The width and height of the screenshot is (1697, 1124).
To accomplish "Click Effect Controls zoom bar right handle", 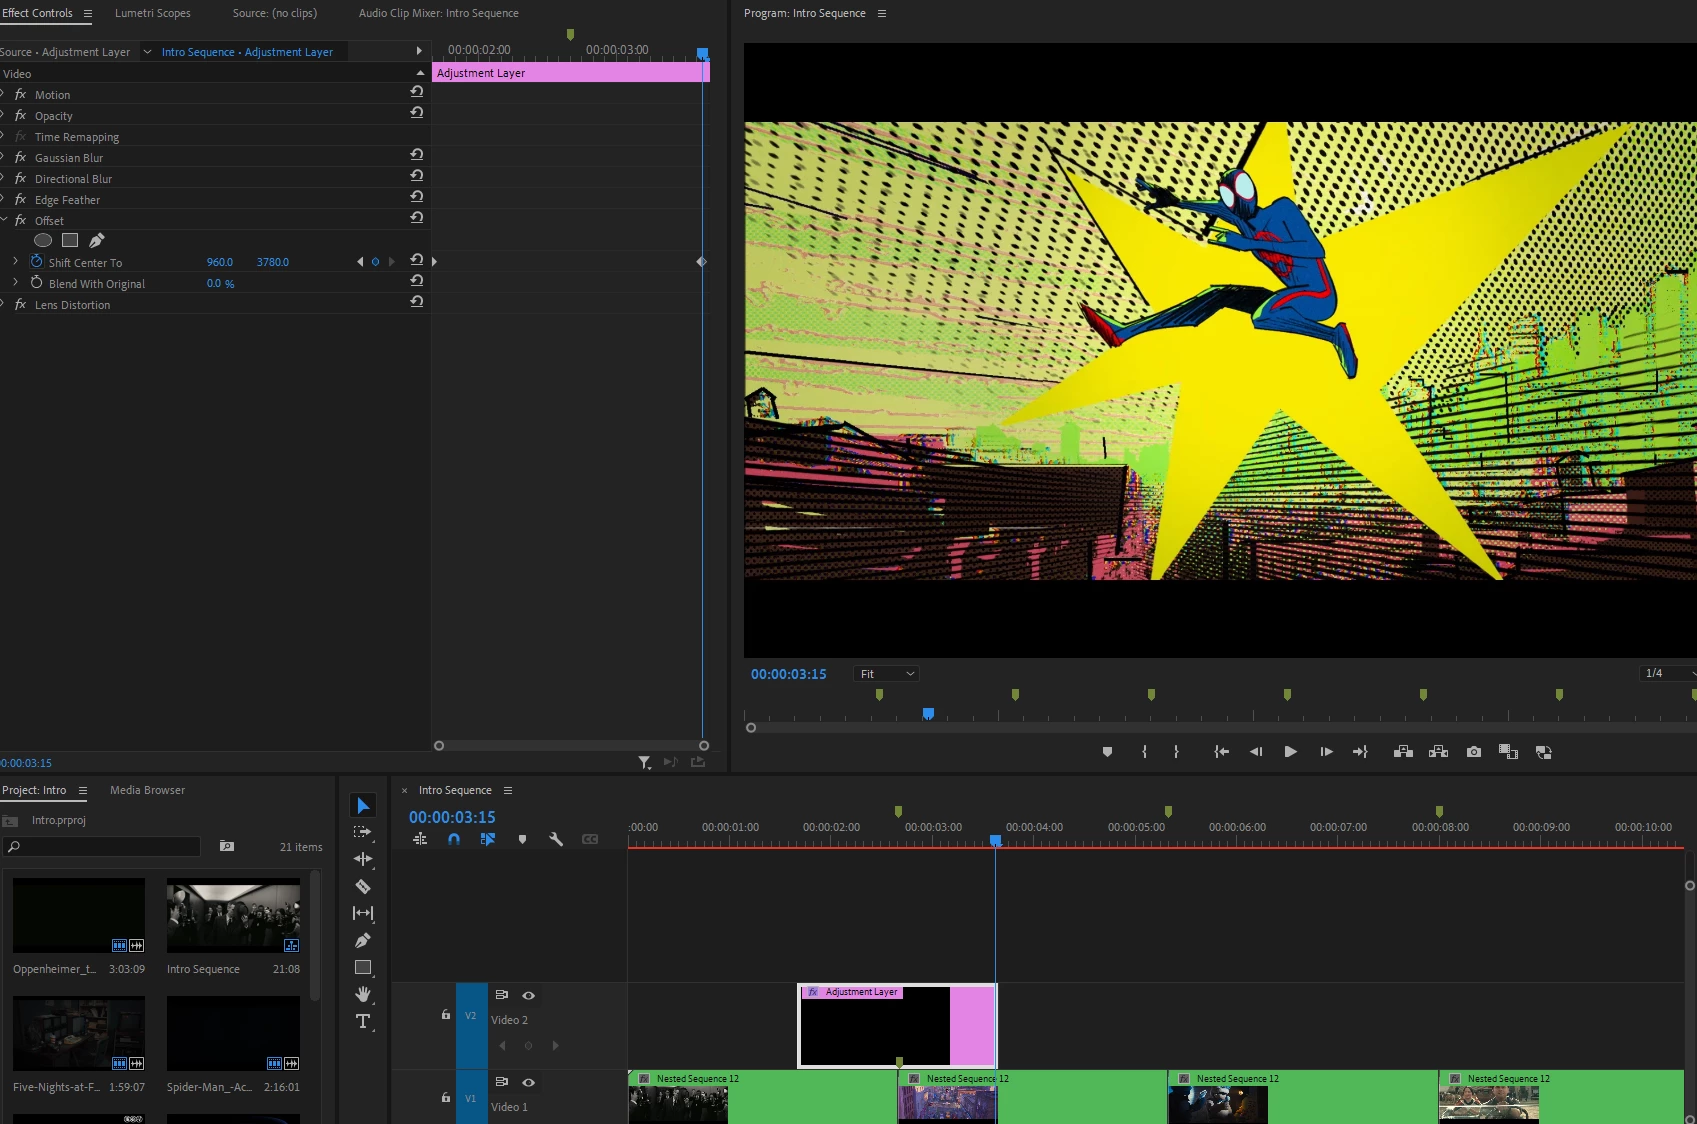I will point(704,746).
